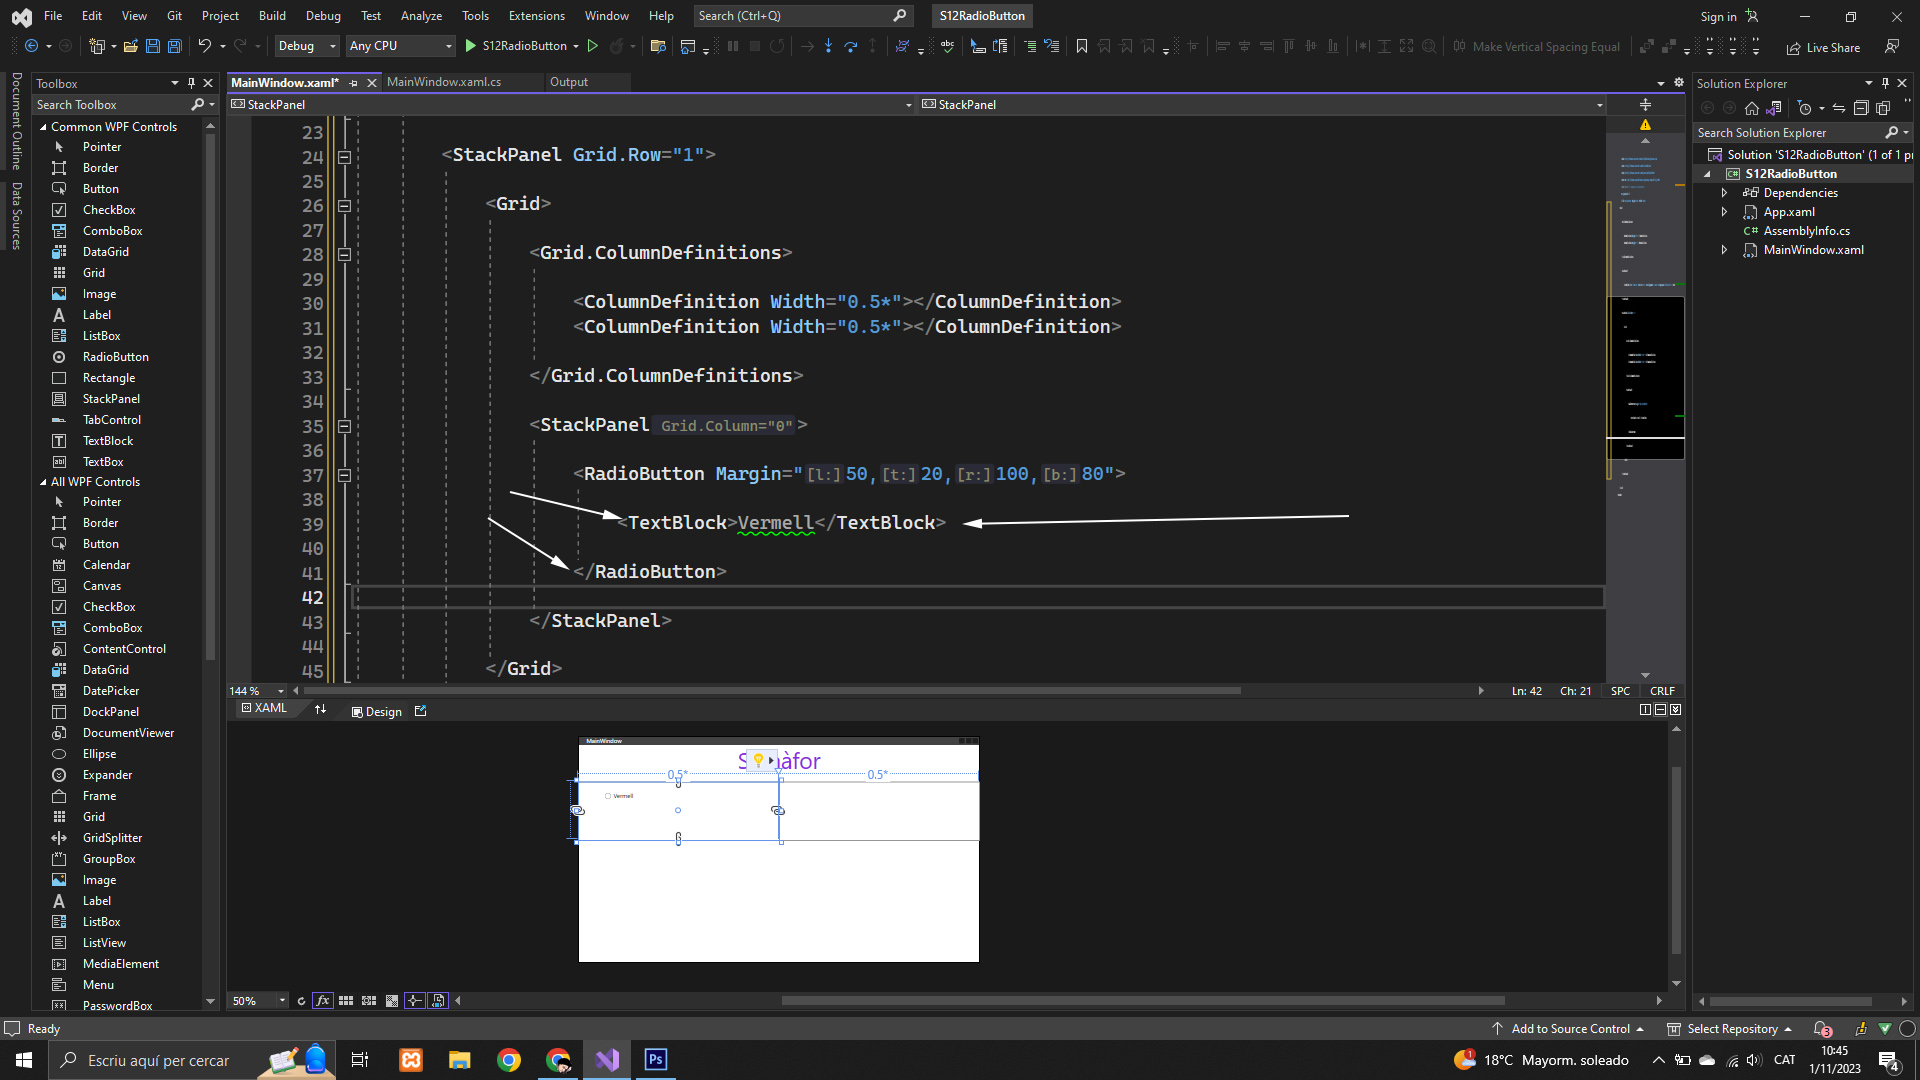Click Add to Source Control
Viewport: 1920px width, 1080px height.
[1569, 1029]
